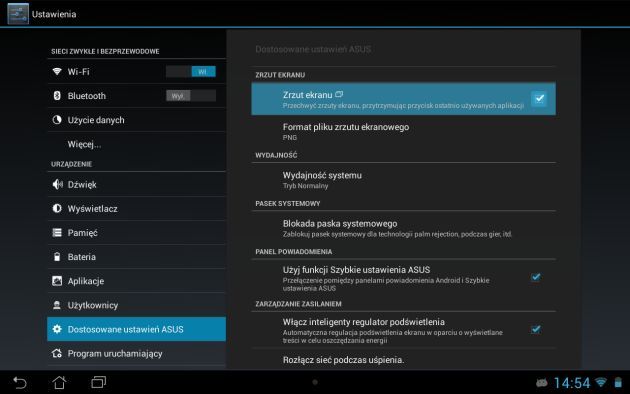
Task: Select Dostosowane ustawień ASUS entry
Action: point(136,329)
